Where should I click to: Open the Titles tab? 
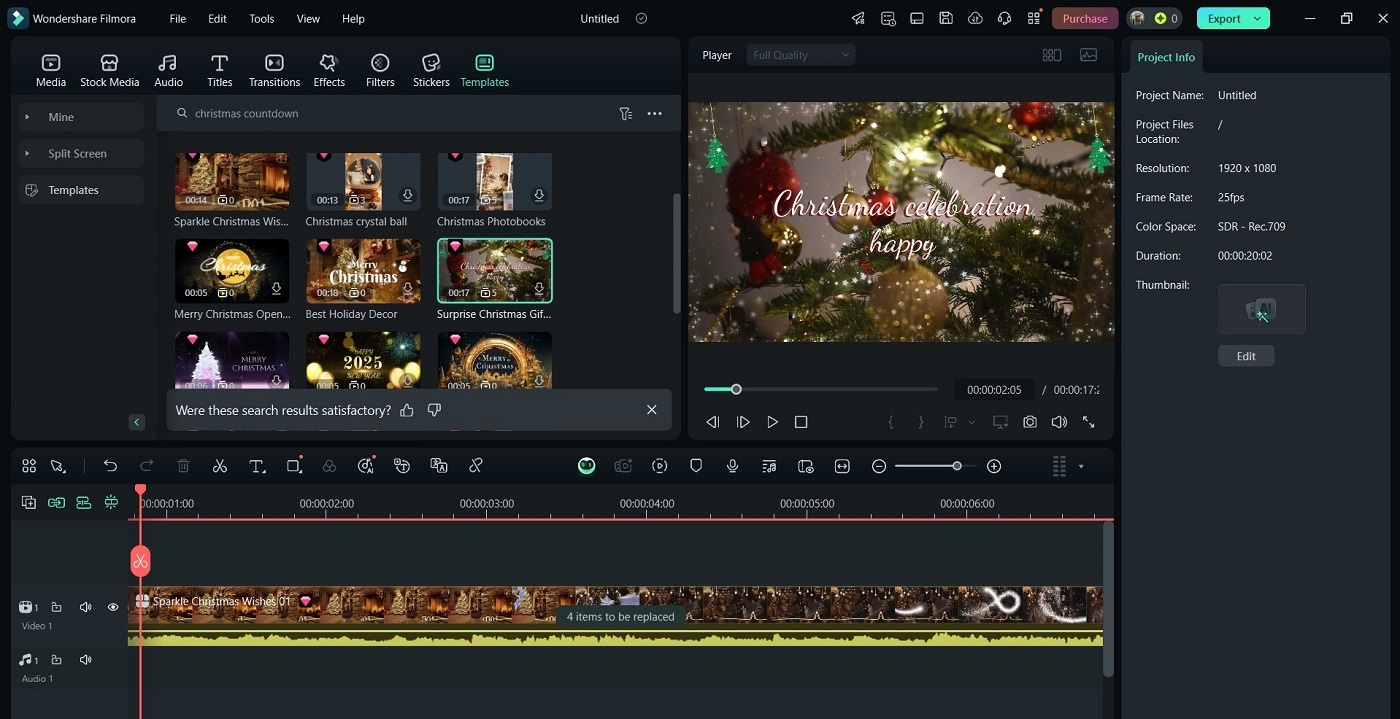point(219,71)
